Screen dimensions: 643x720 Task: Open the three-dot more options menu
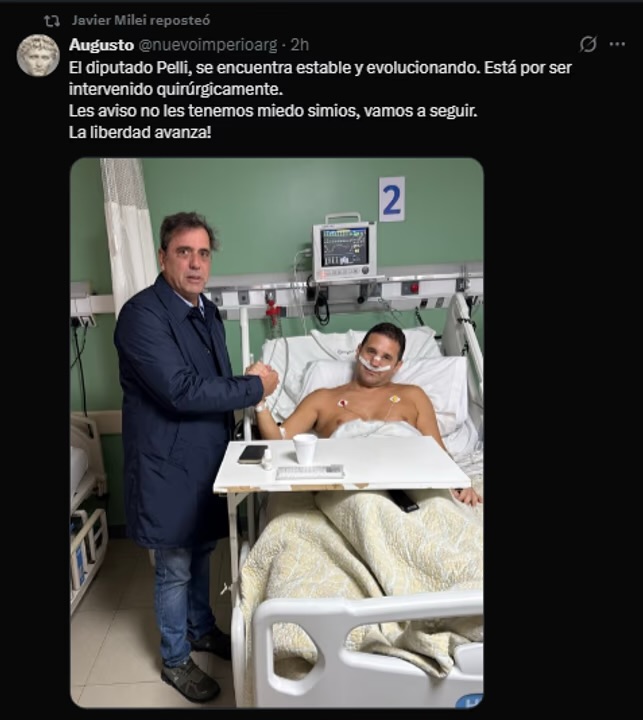tap(617, 45)
